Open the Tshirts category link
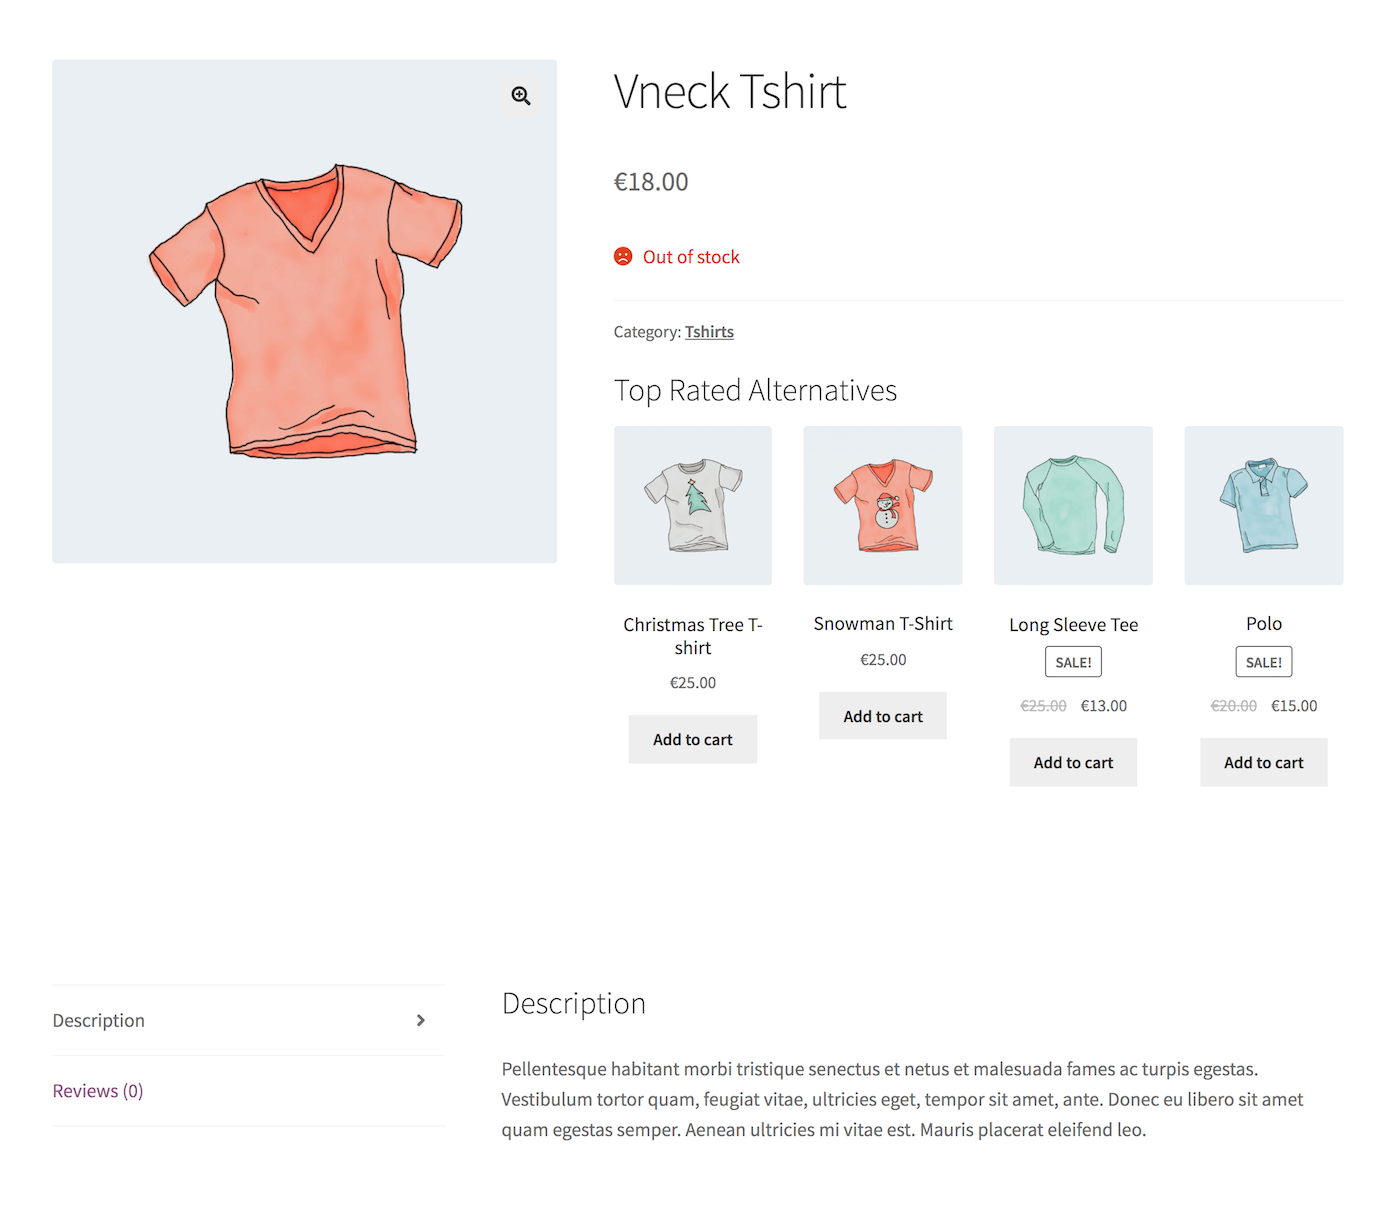Screen dimensions: 1400x1223 click(709, 331)
